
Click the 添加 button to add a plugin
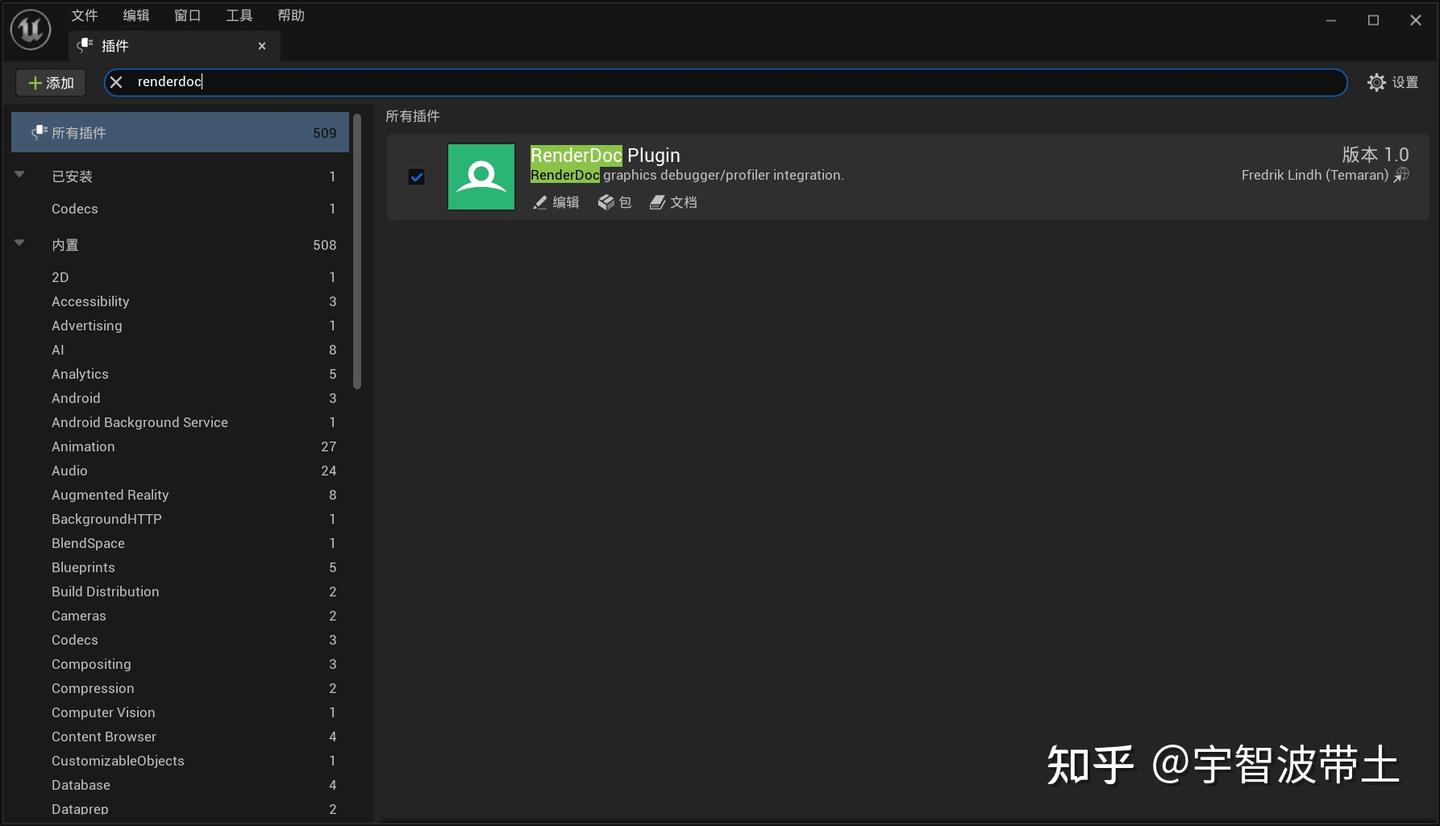pos(50,82)
